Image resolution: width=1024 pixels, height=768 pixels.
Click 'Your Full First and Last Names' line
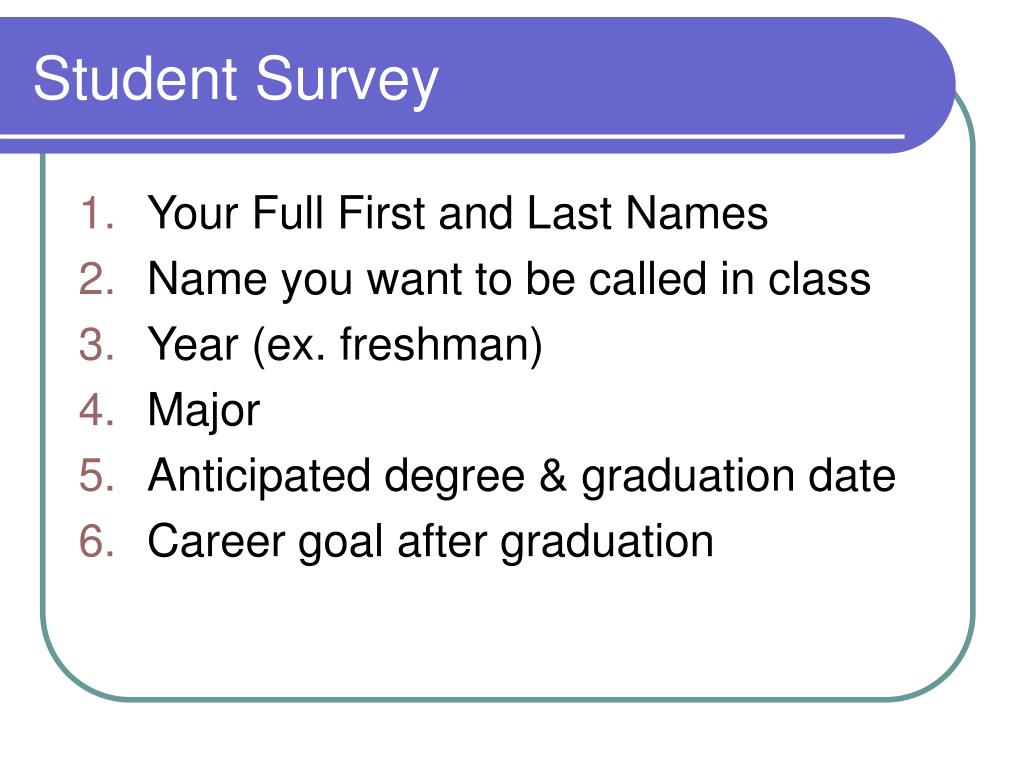[x=458, y=213]
